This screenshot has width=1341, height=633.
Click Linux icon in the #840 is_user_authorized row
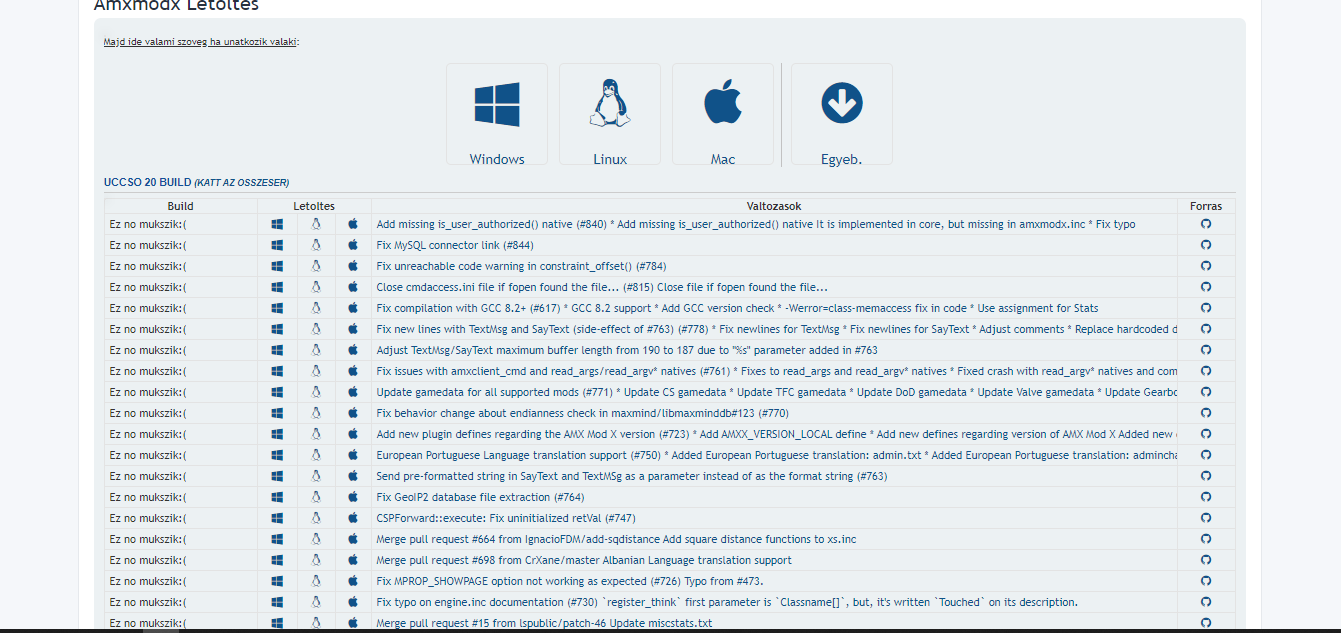[315, 224]
